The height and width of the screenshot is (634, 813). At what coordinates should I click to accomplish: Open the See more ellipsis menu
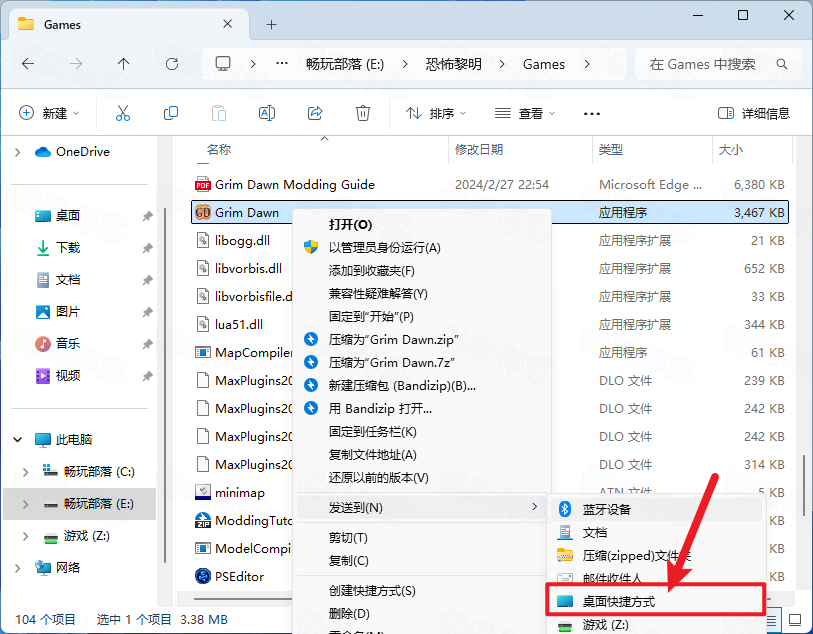592,113
